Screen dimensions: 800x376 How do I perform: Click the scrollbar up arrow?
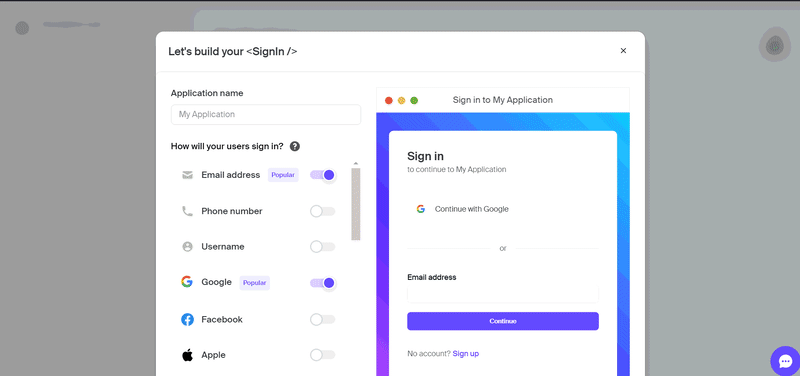pos(356,164)
